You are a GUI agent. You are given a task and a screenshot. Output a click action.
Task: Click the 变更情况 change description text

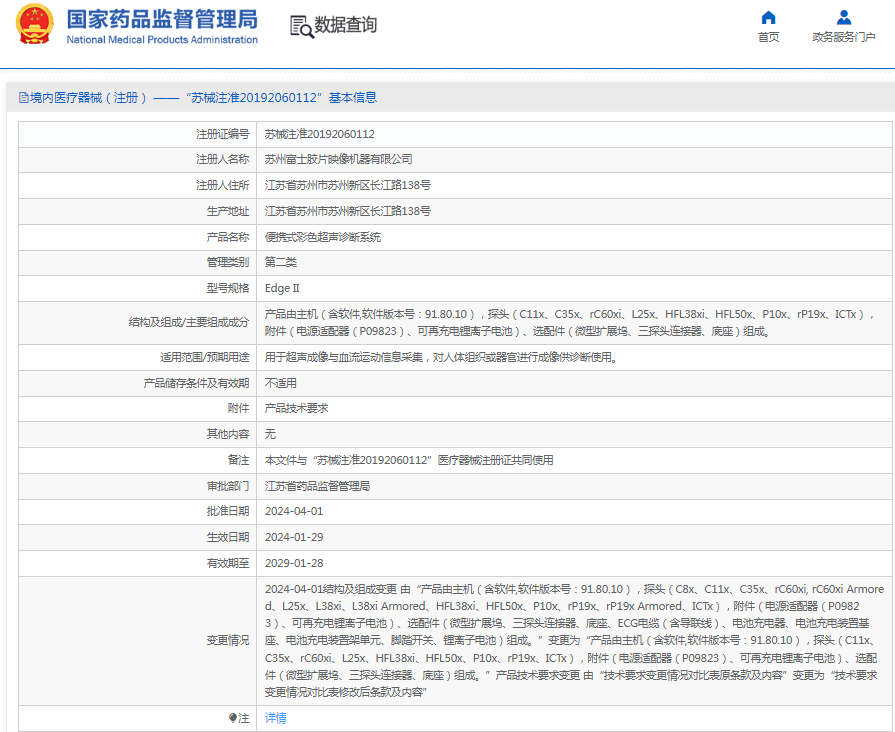(574, 641)
